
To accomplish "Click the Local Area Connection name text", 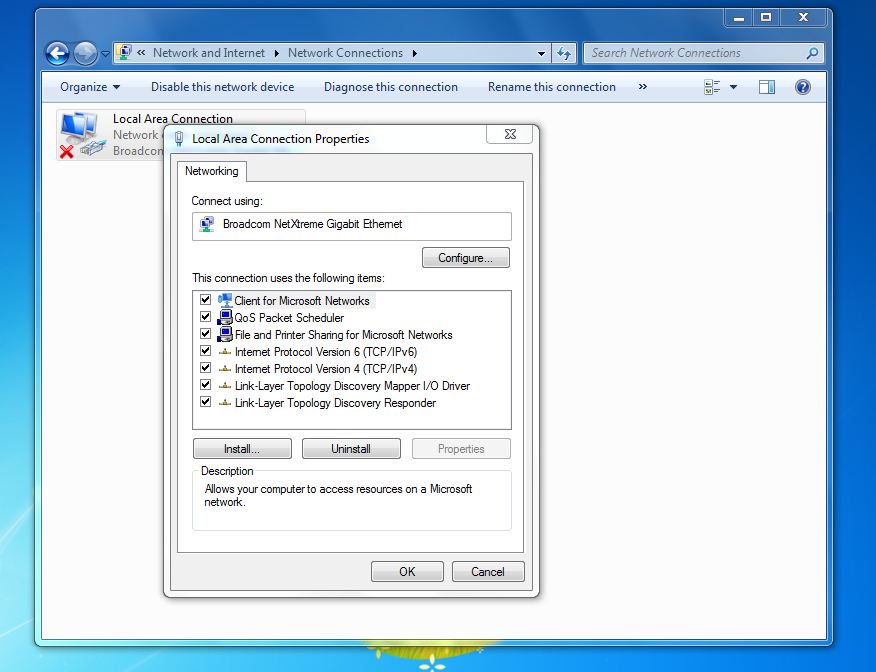I will point(173,118).
